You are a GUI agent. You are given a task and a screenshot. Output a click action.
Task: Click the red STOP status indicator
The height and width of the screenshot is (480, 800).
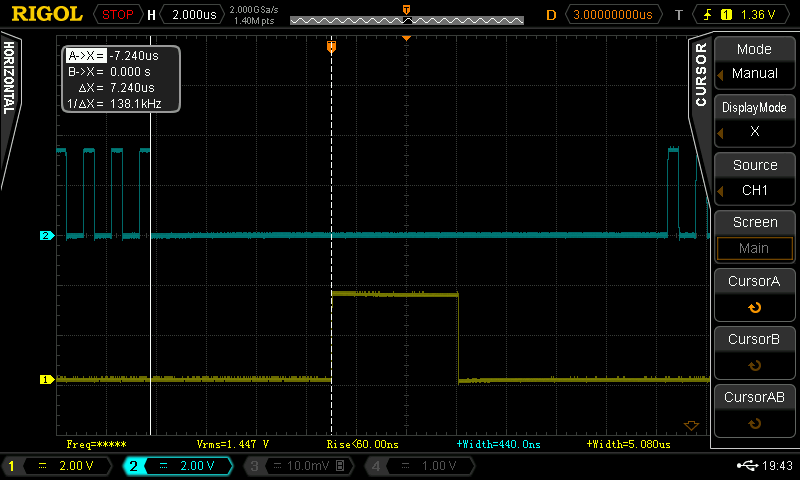[x=117, y=14]
